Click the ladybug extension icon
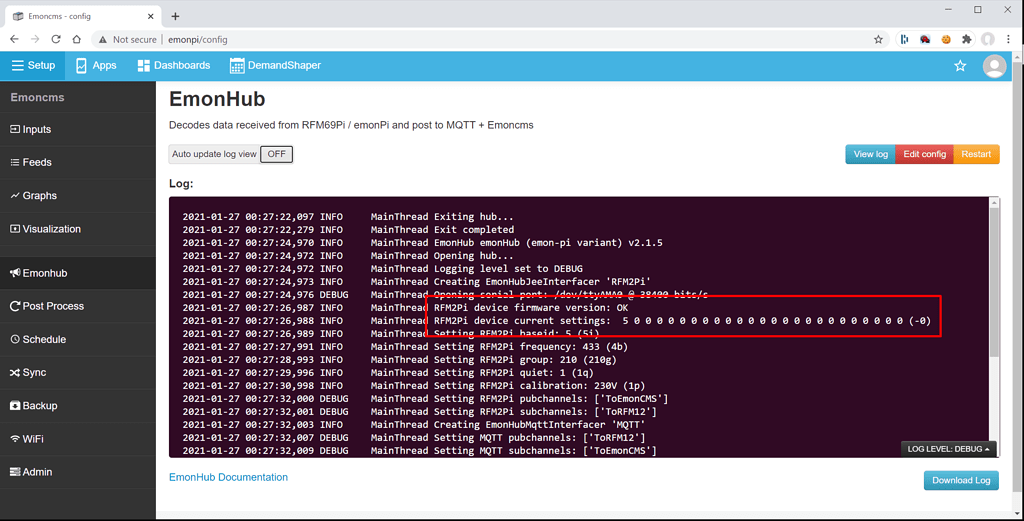The image size is (1024, 521). [x=925, y=39]
